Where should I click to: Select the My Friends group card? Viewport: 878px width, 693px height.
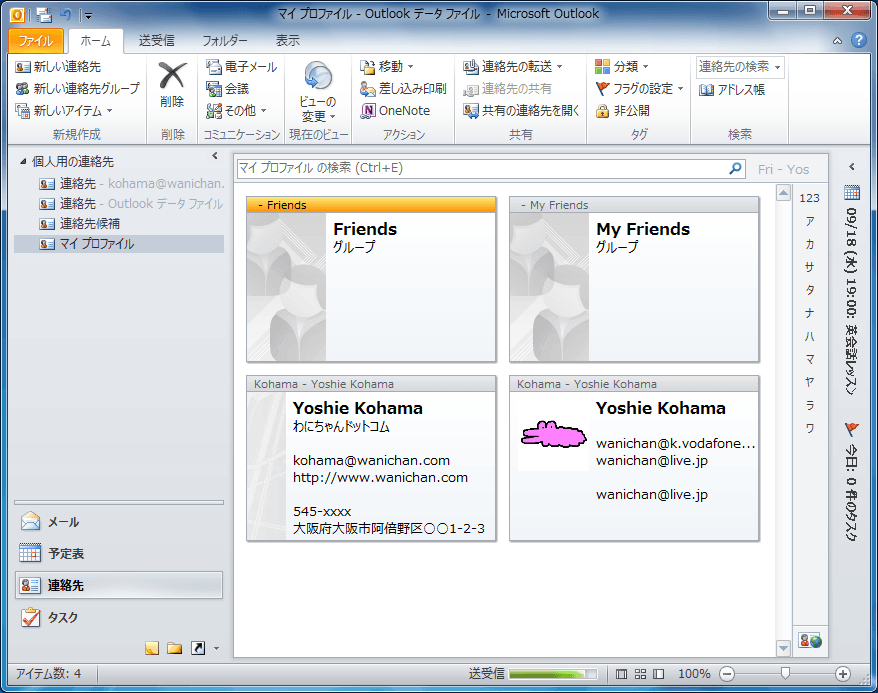coord(634,279)
